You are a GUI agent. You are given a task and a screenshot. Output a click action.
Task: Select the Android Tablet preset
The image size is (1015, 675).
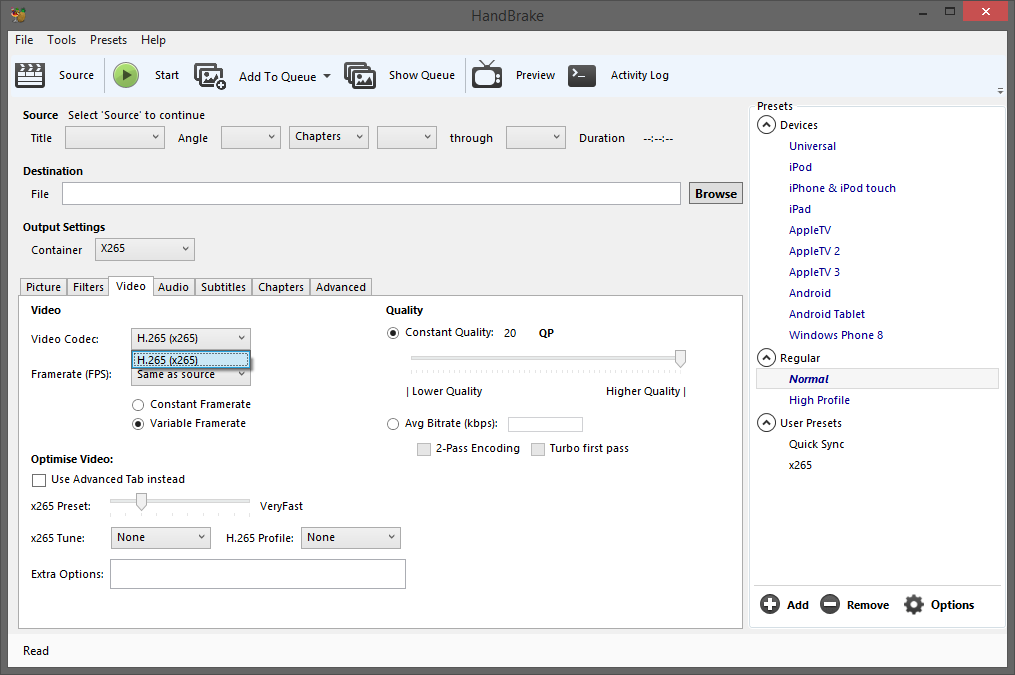(x=827, y=315)
